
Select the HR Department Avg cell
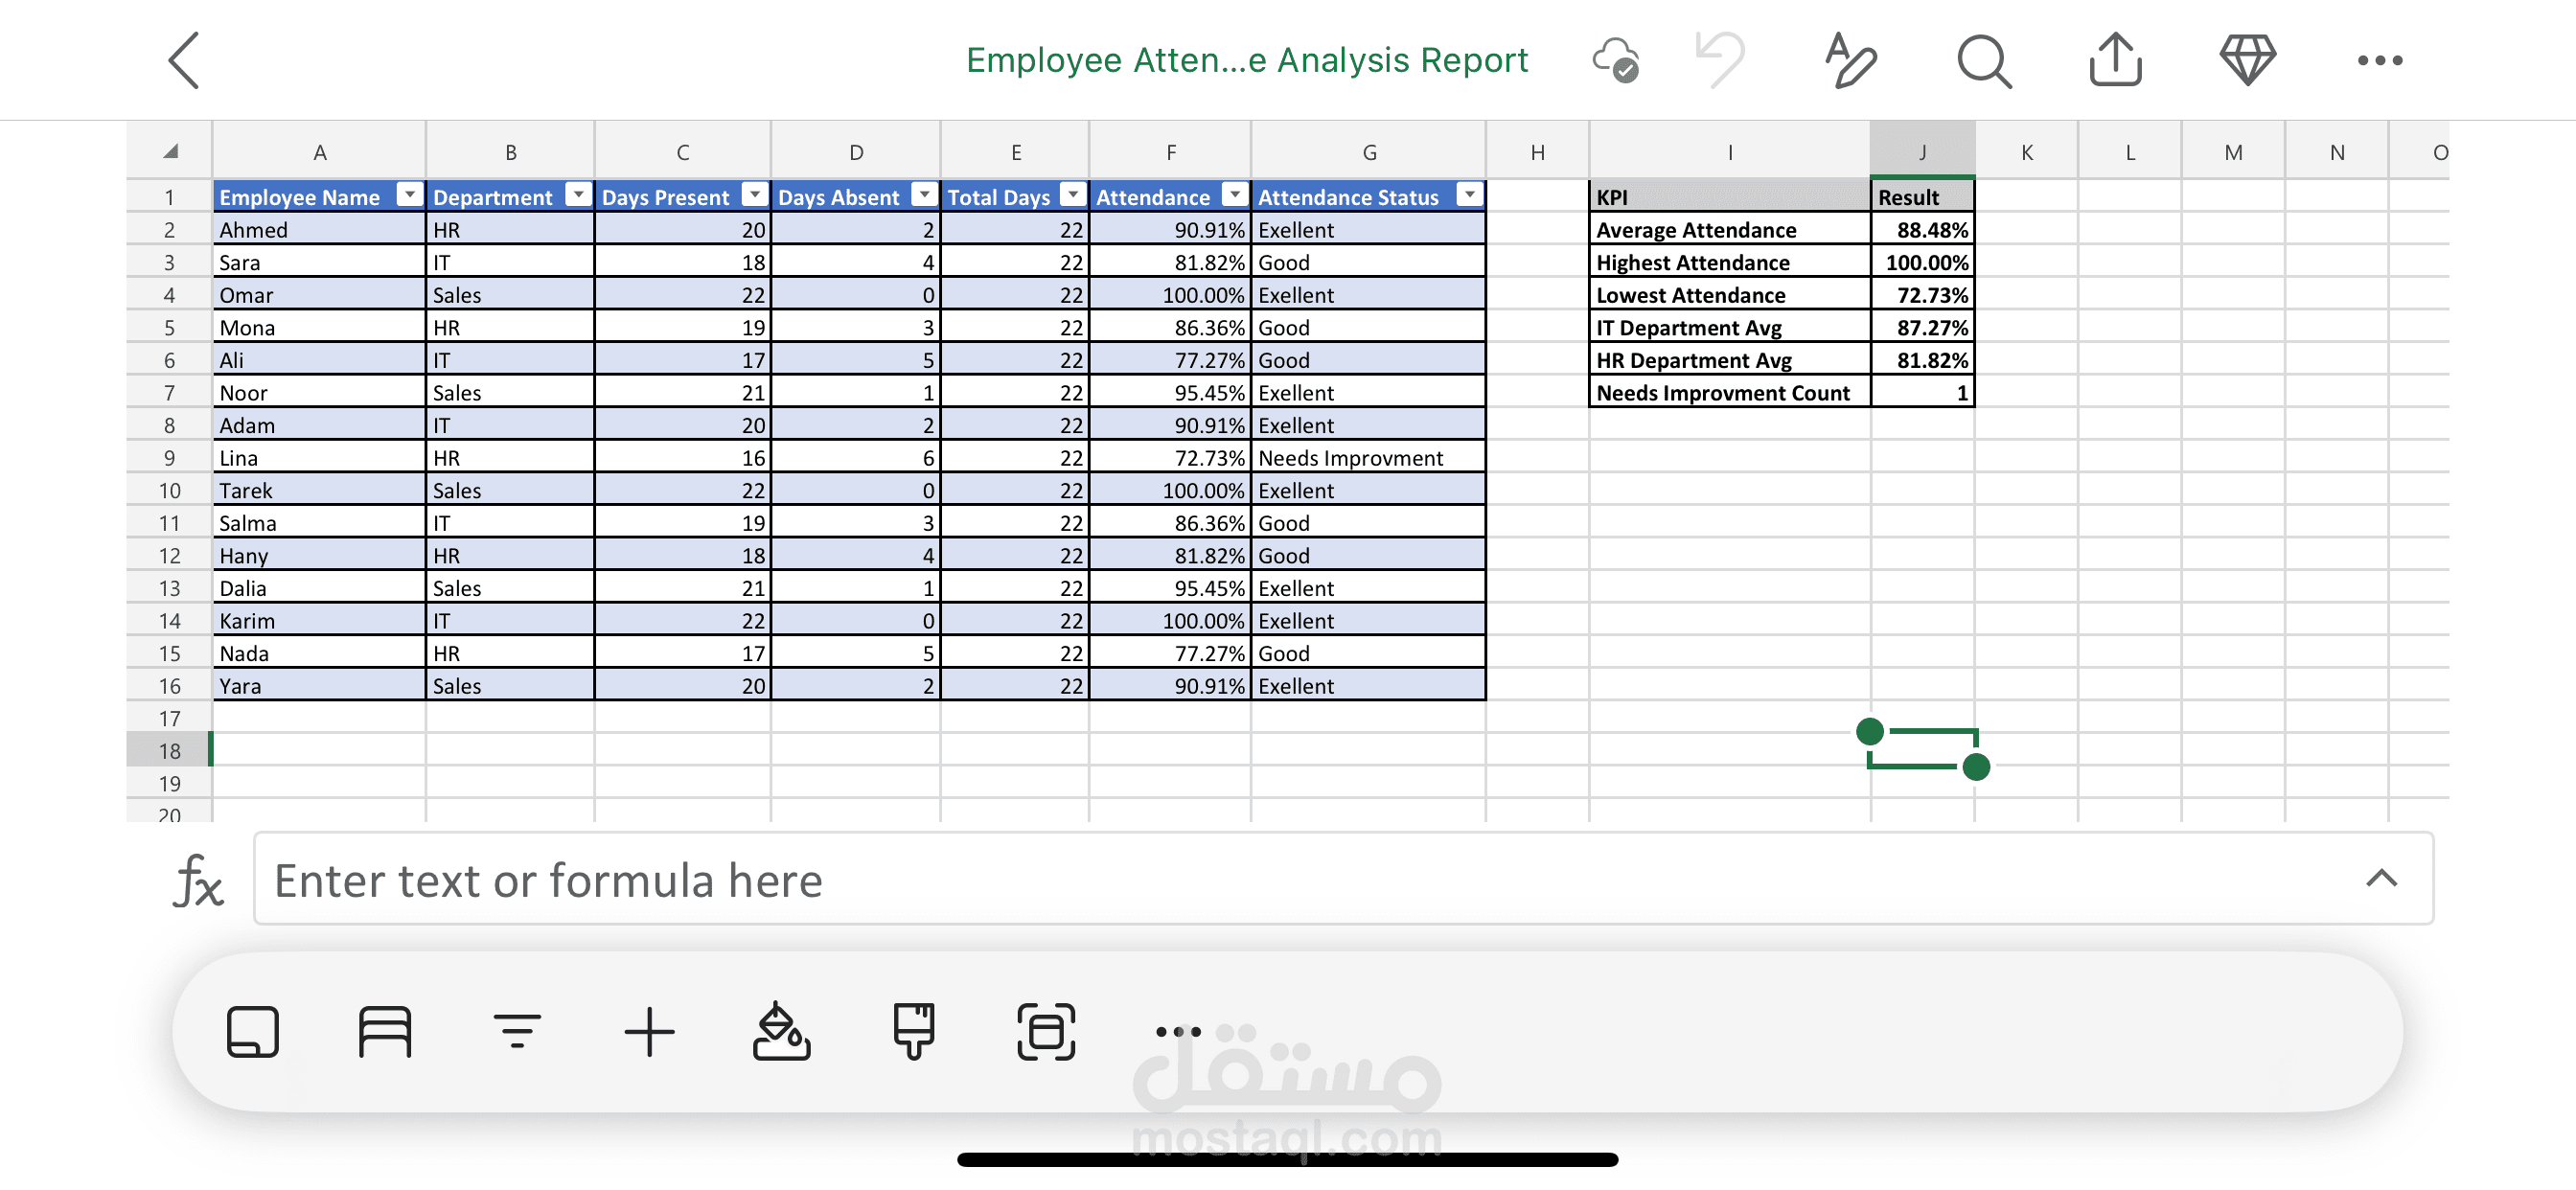[1729, 360]
